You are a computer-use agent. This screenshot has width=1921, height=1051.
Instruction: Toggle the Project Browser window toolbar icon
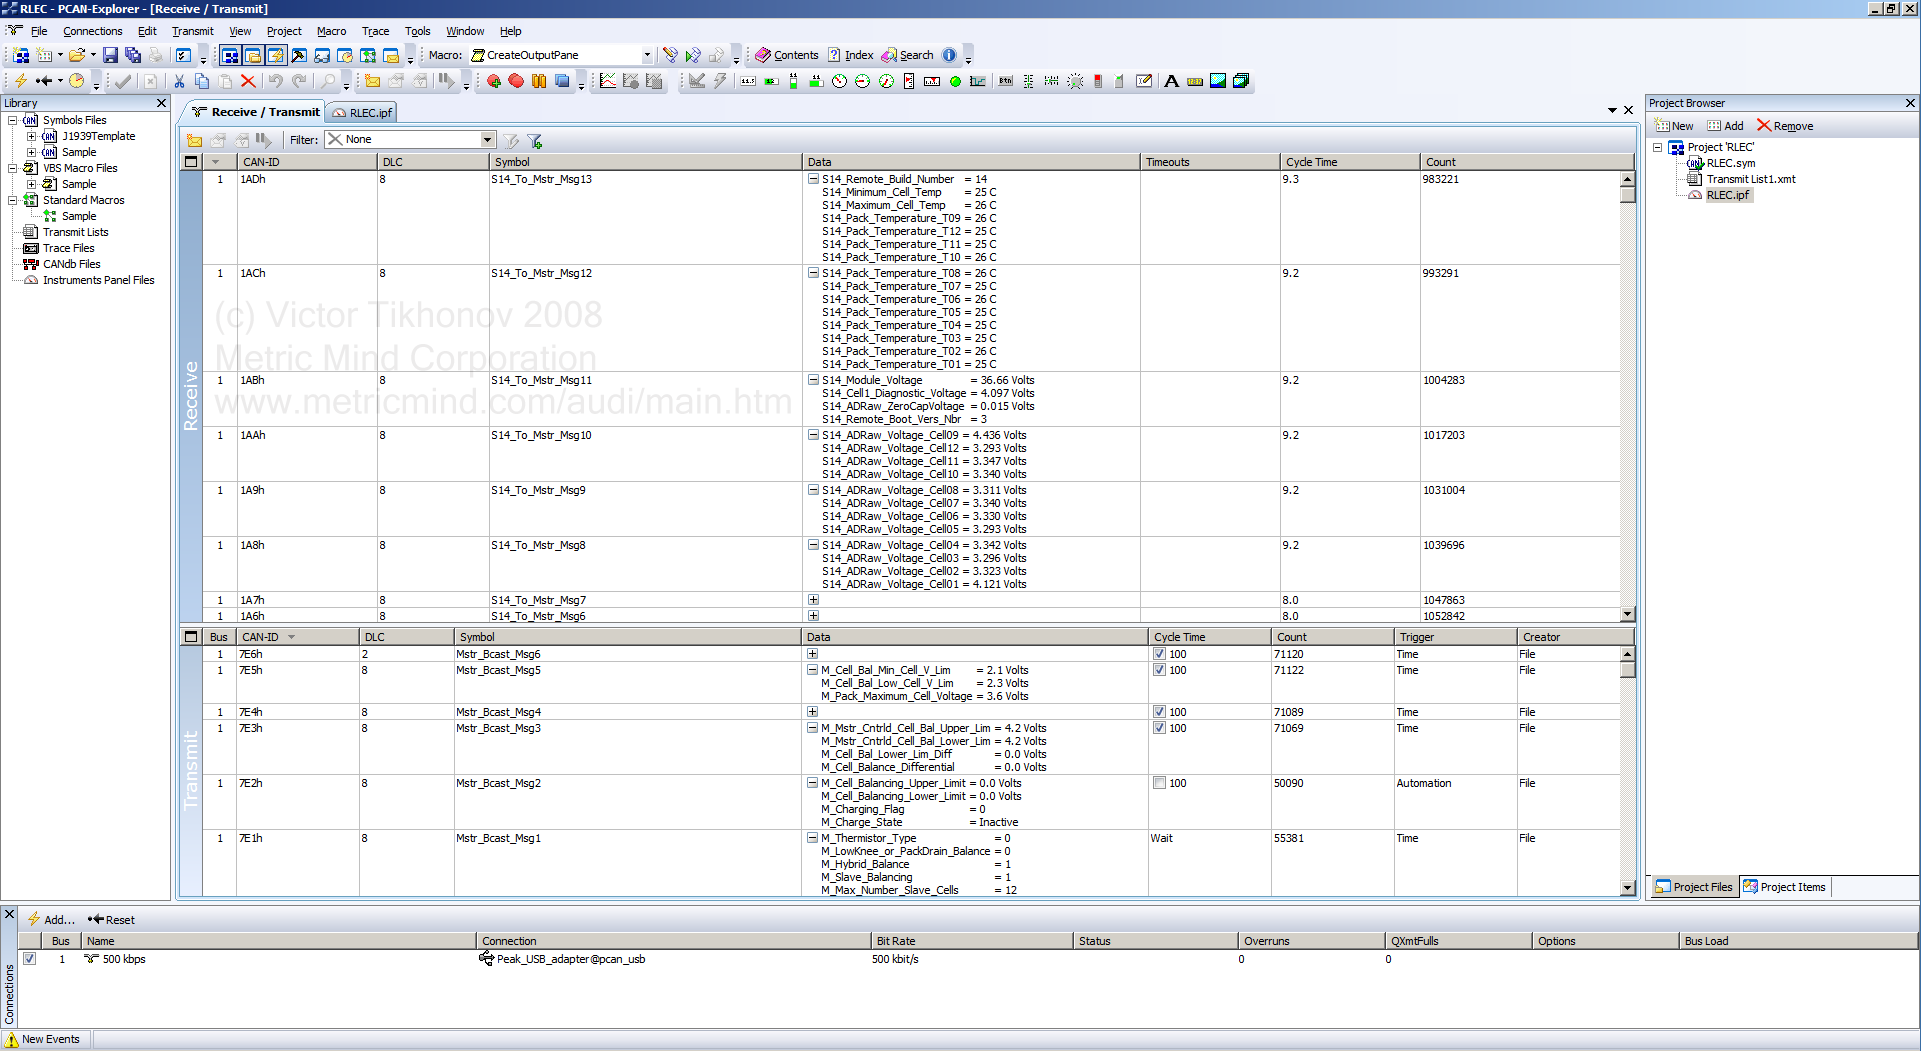click(x=230, y=55)
